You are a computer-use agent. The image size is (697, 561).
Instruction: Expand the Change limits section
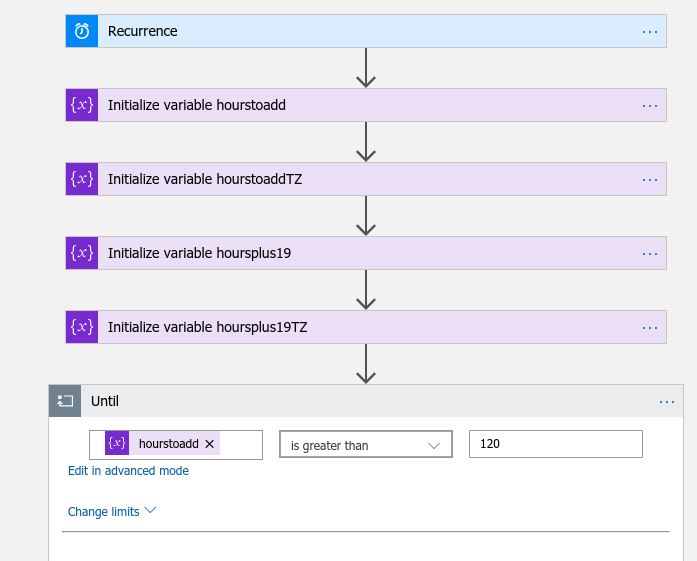(x=112, y=511)
